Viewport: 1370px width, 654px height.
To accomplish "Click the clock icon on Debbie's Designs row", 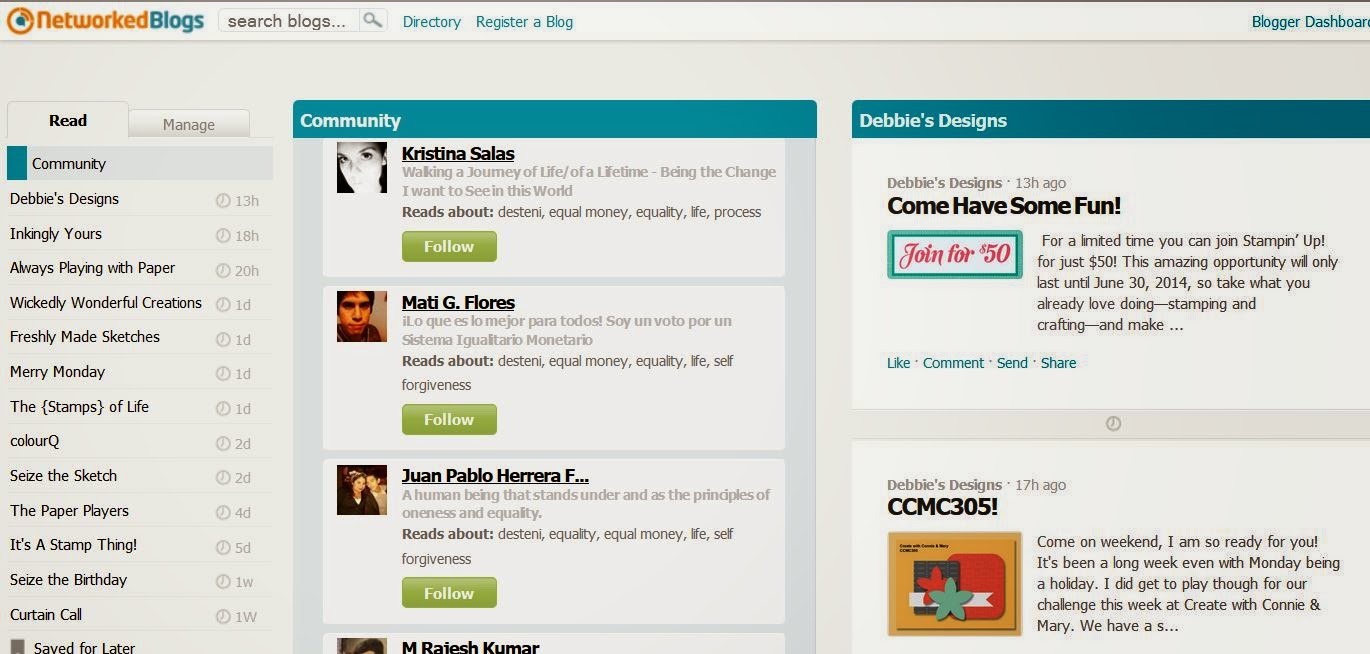I will pyautogui.click(x=223, y=200).
